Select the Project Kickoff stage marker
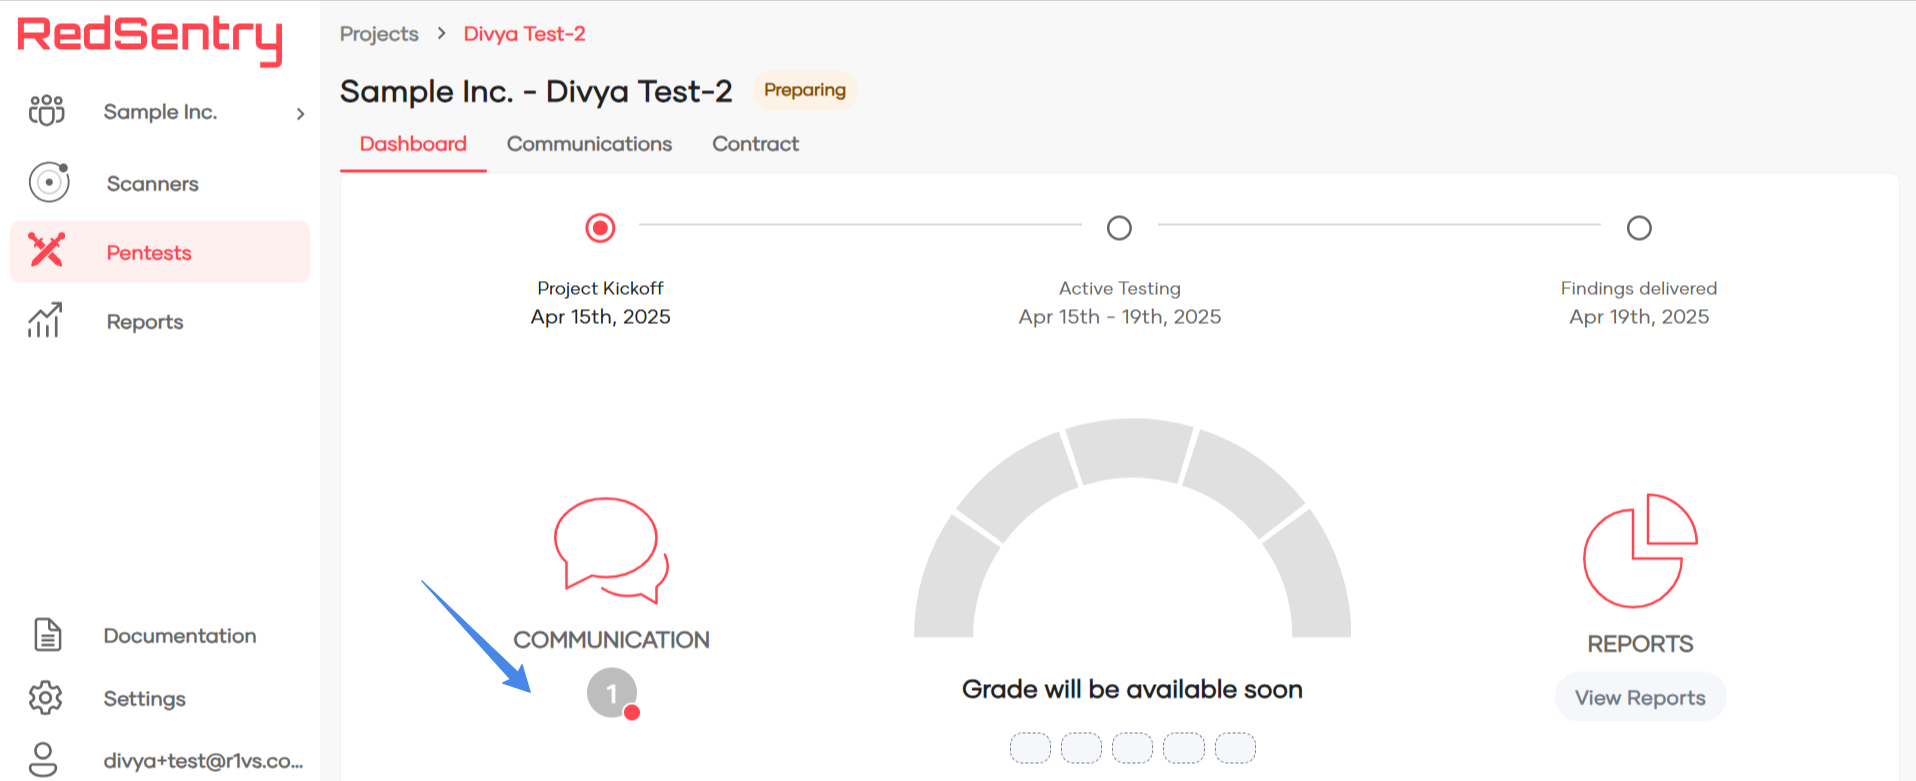The width and height of the screenshot is (1916, 781). click(x=600, y=228)
